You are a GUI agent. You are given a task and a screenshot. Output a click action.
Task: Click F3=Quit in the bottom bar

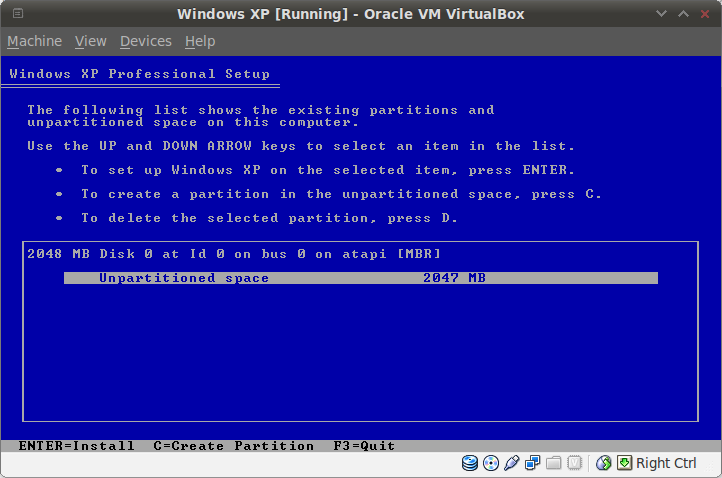tap(364, 446)
